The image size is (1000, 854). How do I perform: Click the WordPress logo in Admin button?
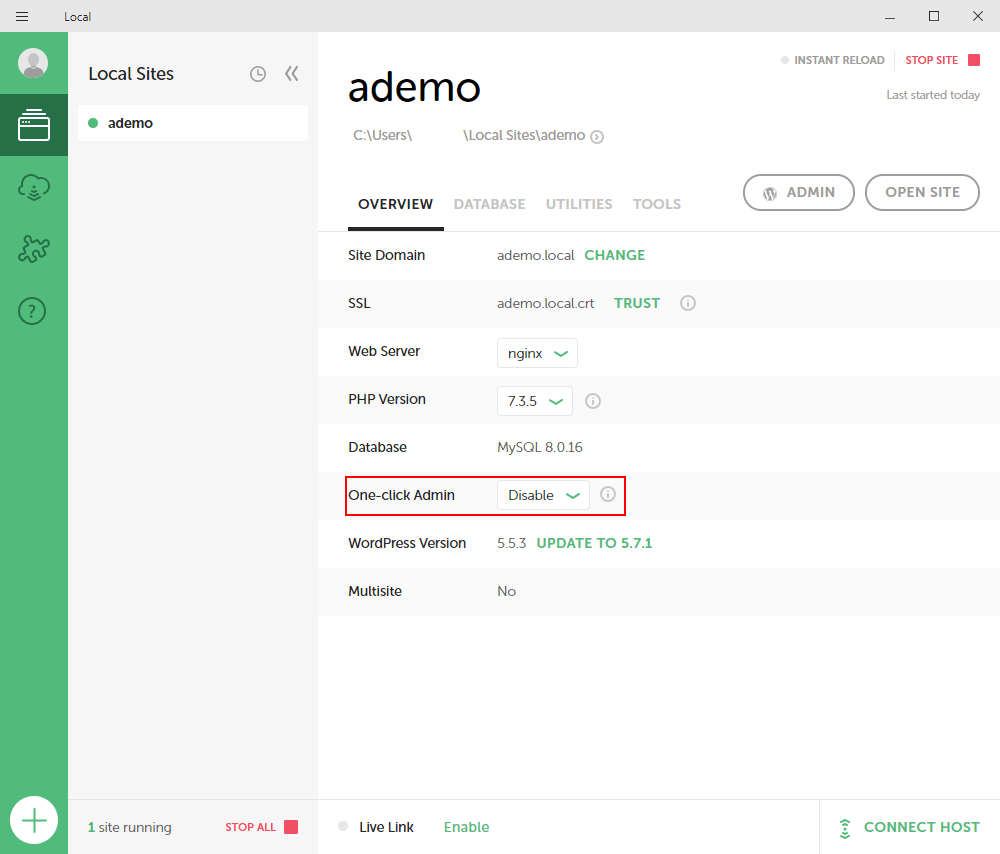(770, 193)
